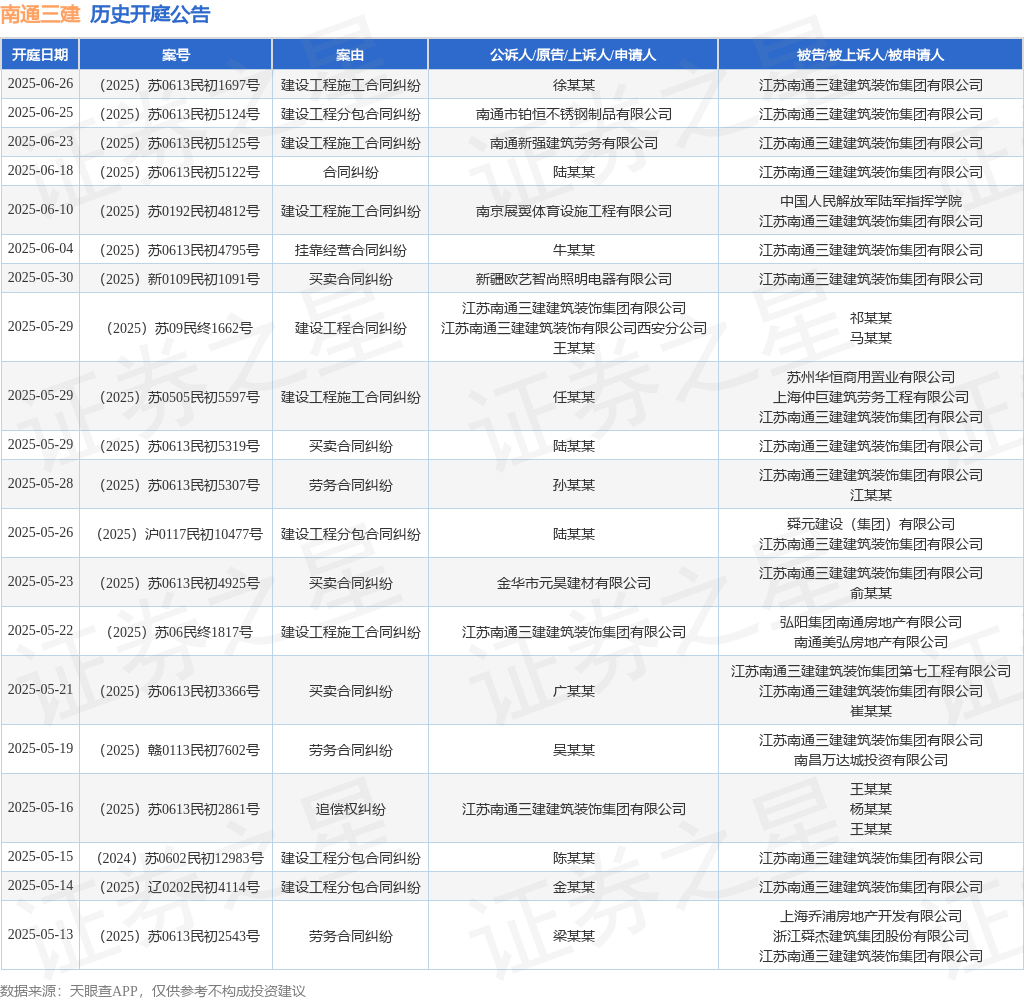Click the 被告/被上诉人/被申请人 column header

tap(871, 55)
